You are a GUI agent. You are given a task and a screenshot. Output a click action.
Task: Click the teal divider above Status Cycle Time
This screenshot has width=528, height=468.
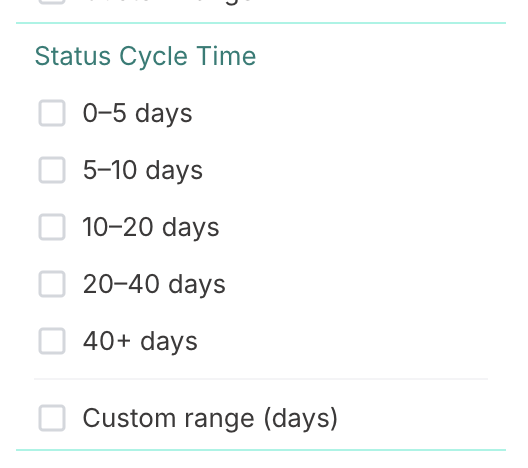coord(261,23)
